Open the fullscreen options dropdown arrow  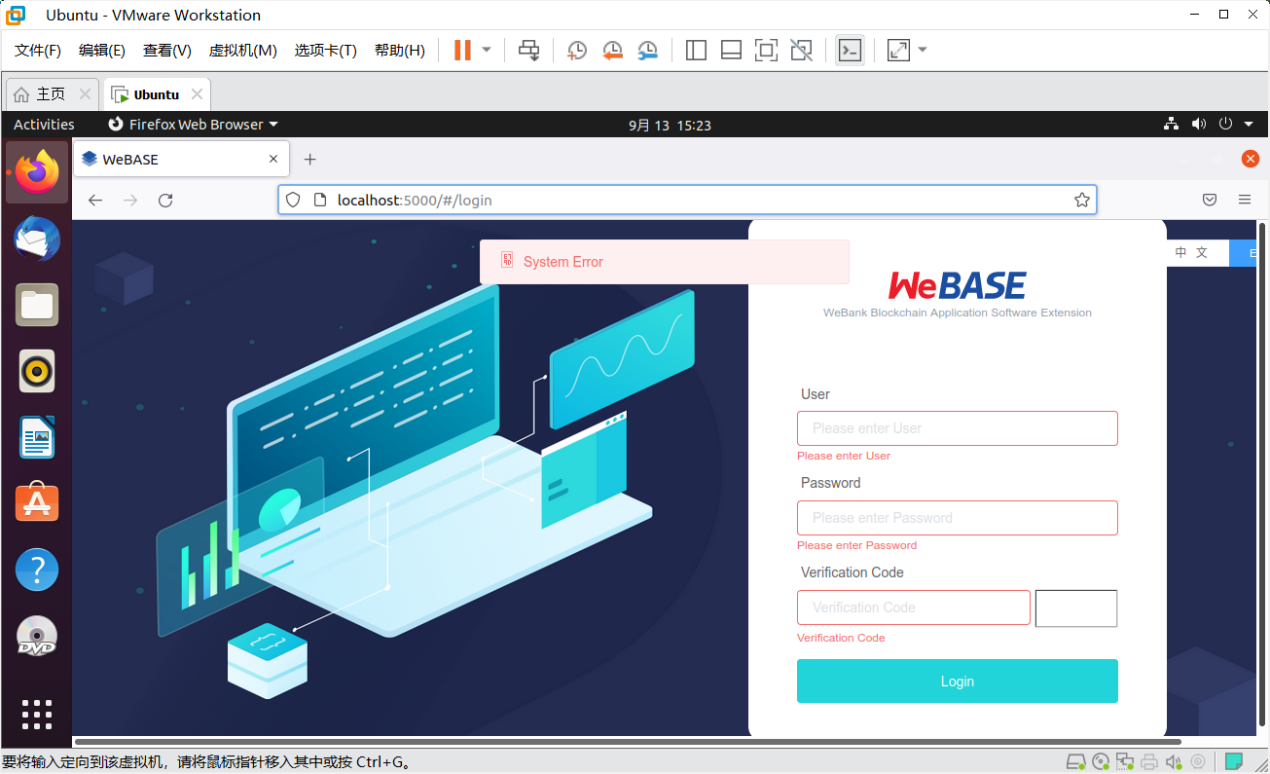920,50
